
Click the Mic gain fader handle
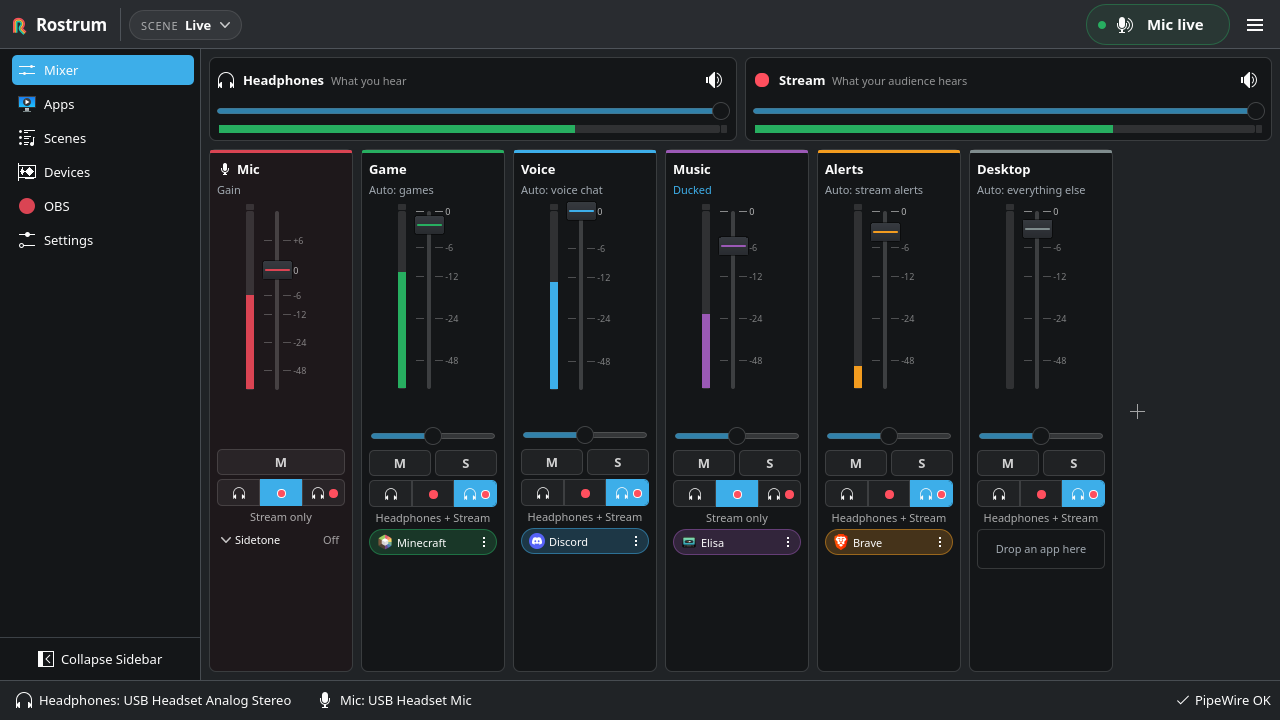[x=277, y=270]
